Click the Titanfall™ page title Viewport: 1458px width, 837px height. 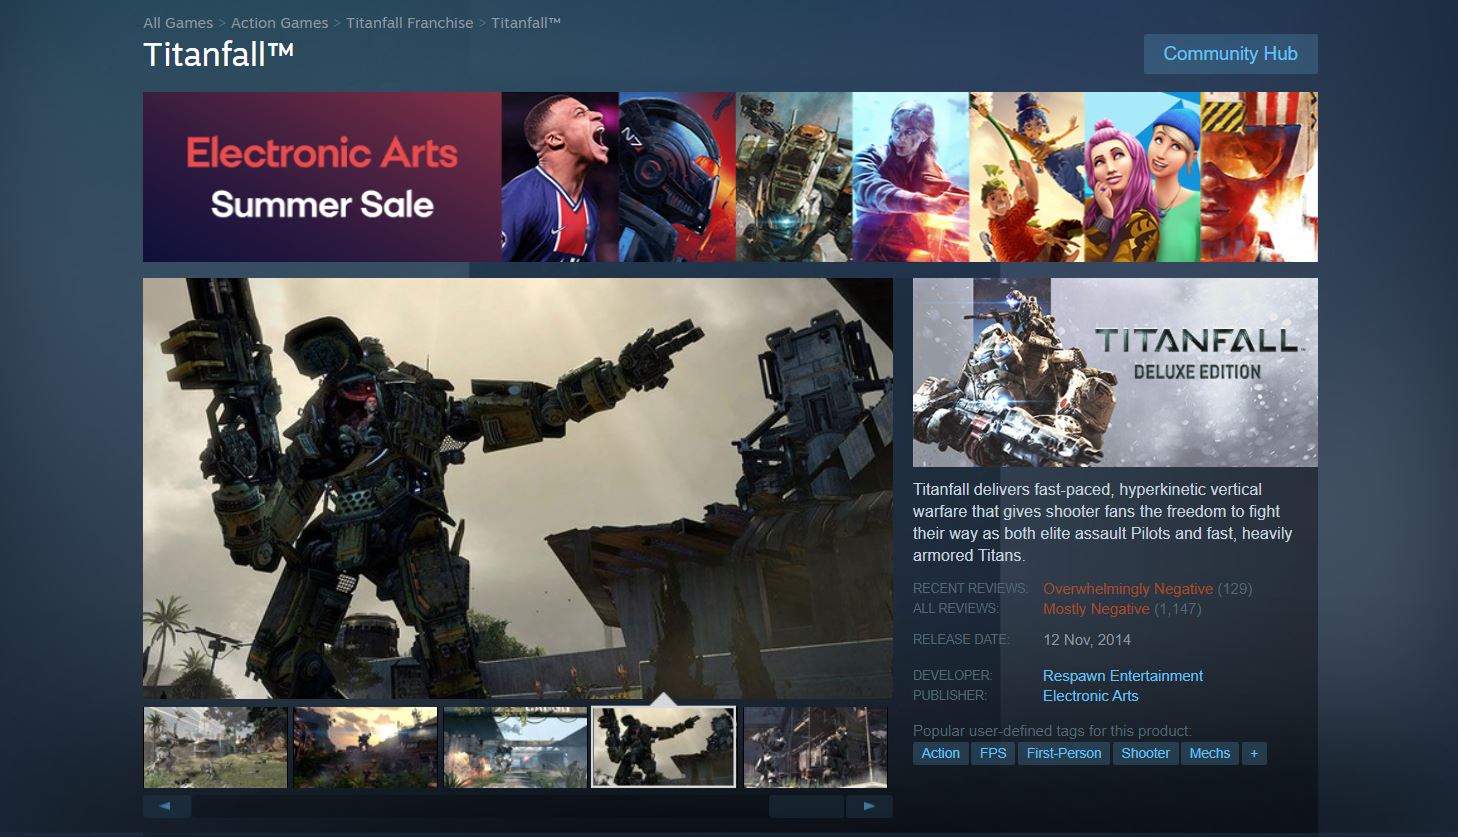(218, 55)
